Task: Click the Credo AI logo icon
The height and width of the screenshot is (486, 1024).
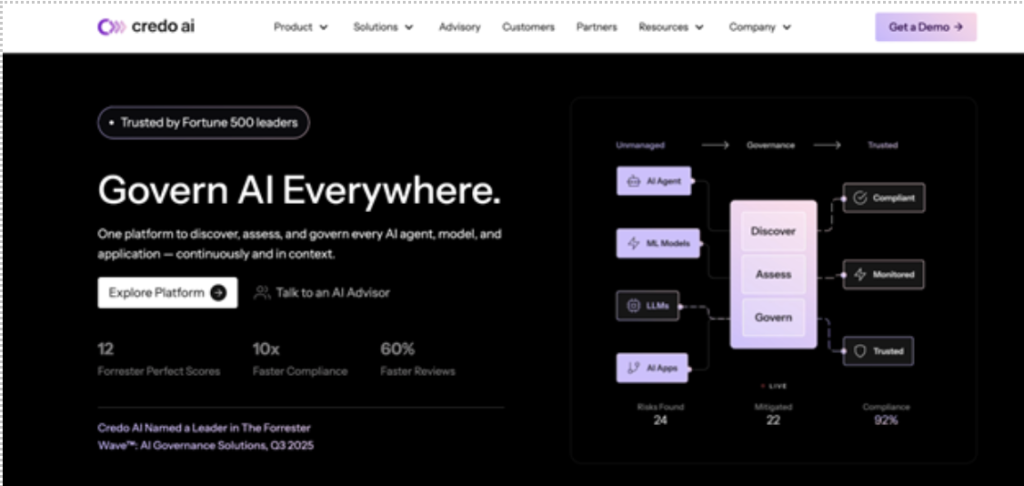Action: pyautogui.click(x=111, y=27)
